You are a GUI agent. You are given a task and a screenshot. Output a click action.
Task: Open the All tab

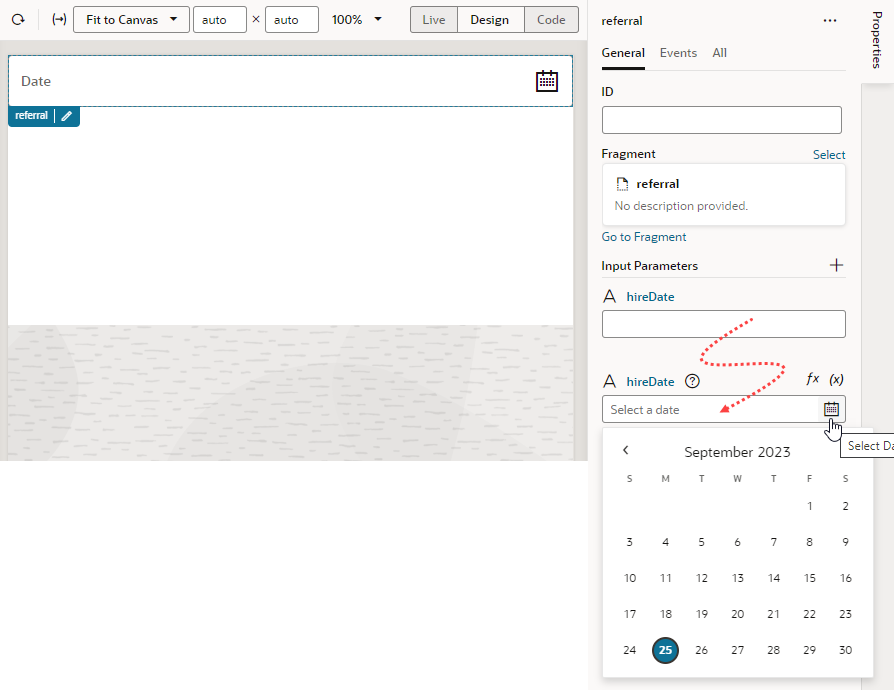[719, 53]
